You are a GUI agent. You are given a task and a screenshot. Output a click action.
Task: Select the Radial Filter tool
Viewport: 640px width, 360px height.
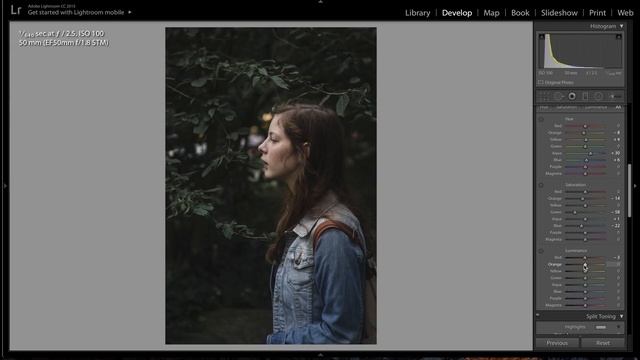[598, 96]
